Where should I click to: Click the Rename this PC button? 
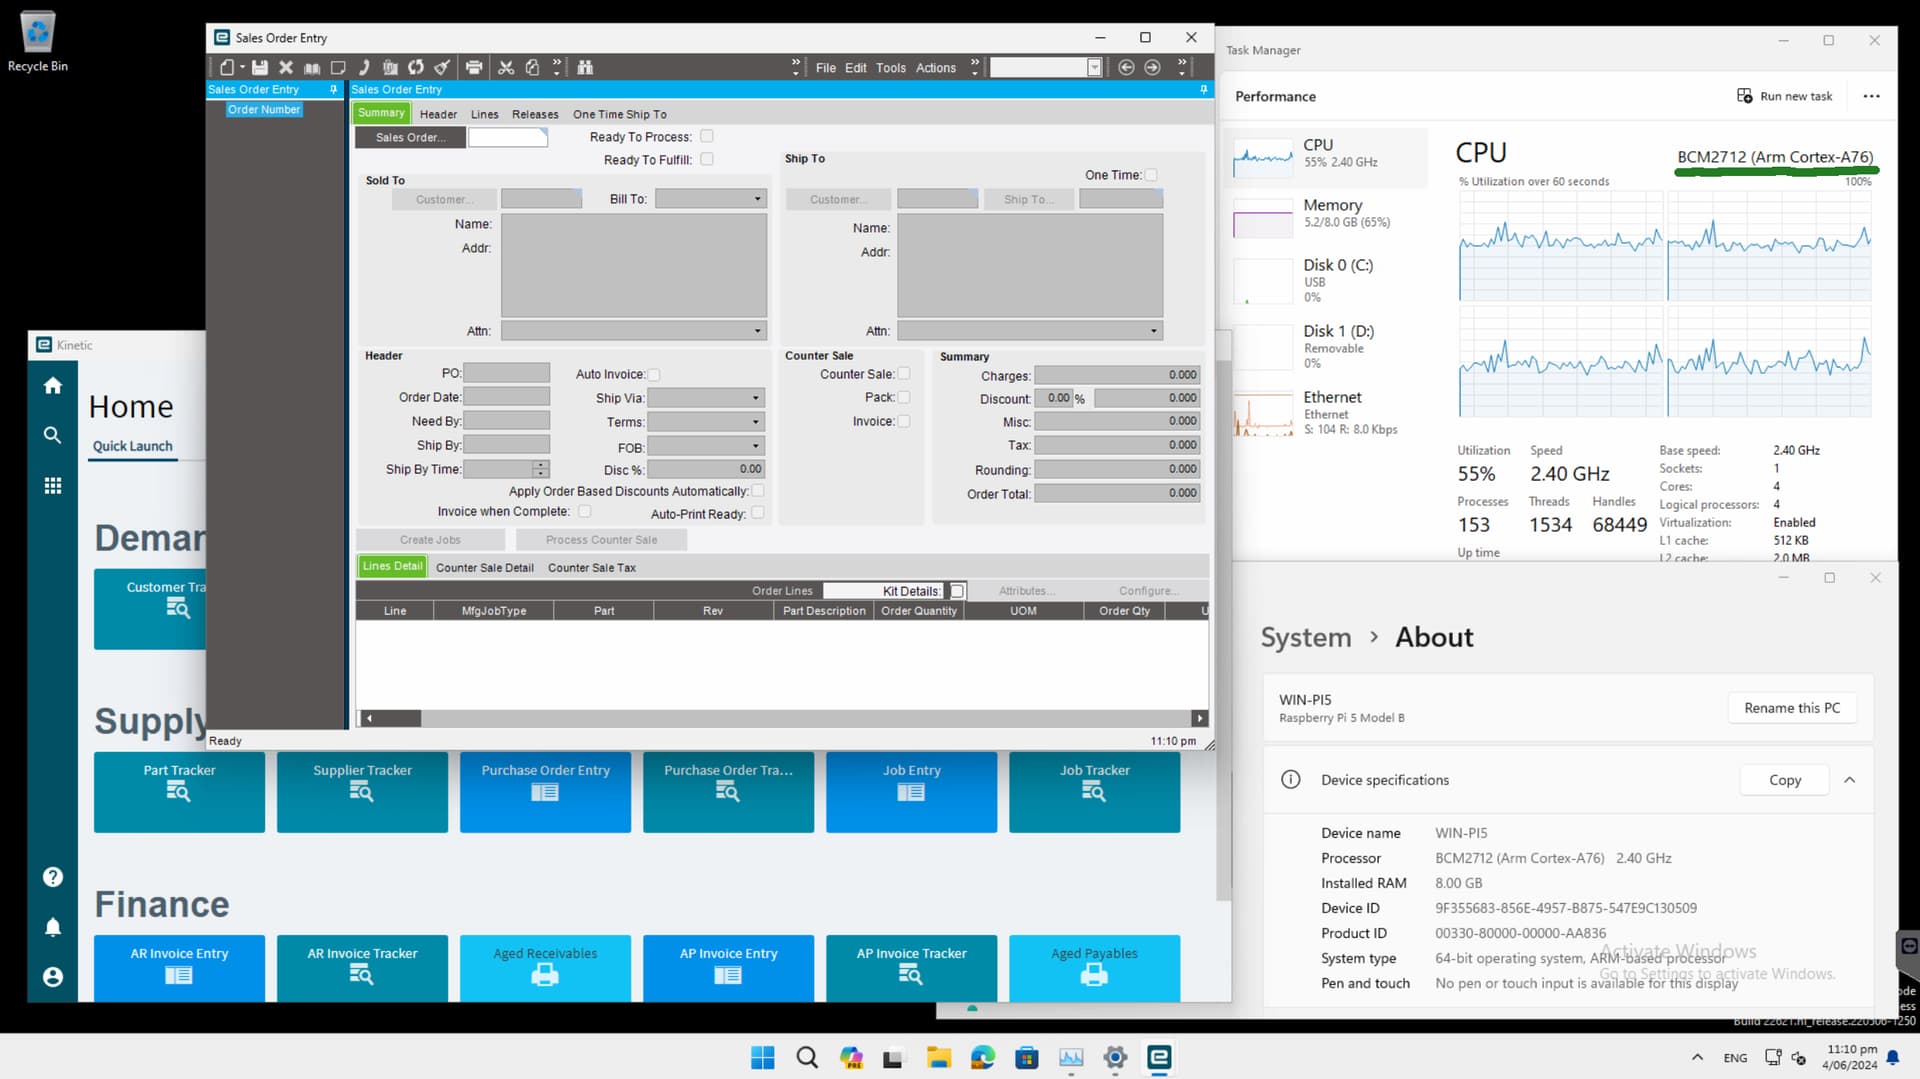coord(1792,708)
